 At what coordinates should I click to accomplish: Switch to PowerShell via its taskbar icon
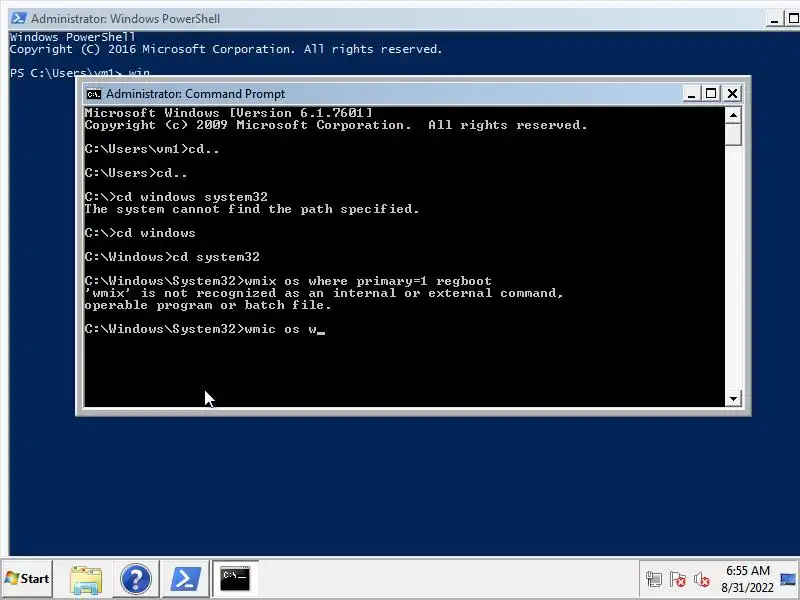click(185, 579)
